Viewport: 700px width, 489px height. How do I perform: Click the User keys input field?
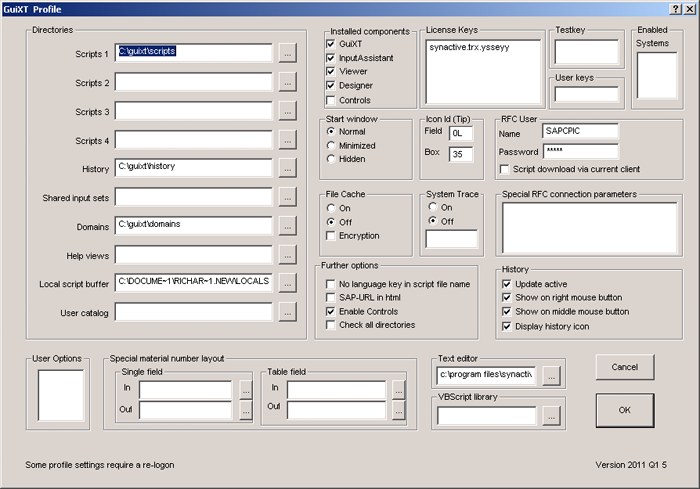587,94
